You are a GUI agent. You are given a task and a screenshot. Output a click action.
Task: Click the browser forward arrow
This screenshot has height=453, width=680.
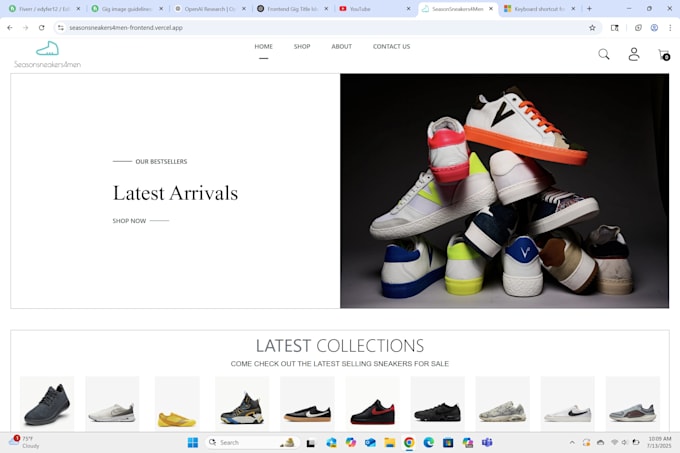pyautogui.click(x=26, y=27)
